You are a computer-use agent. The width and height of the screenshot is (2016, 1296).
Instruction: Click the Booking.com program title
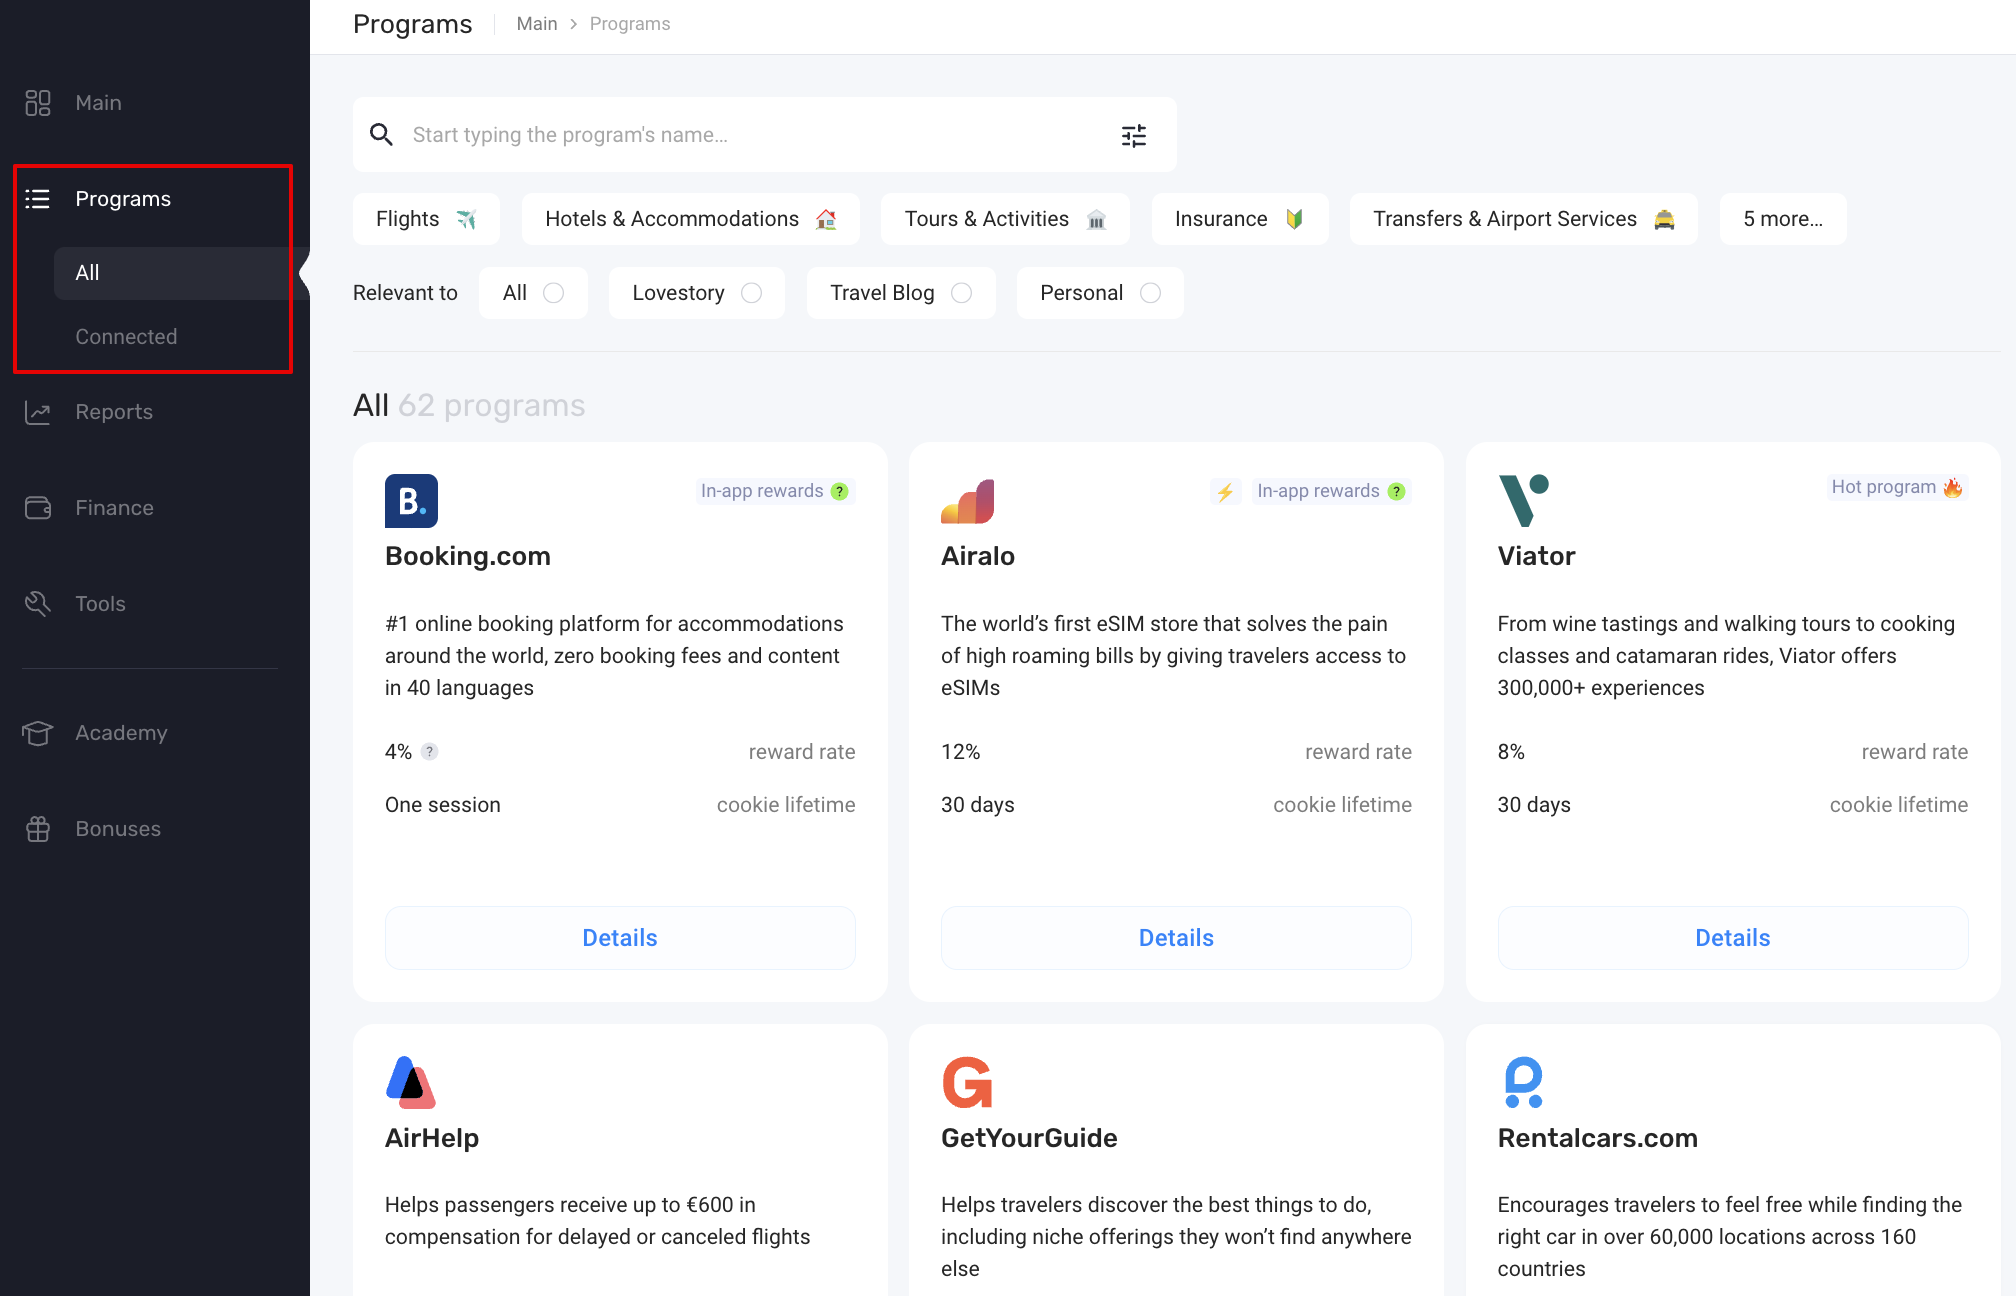coord(468,556)
